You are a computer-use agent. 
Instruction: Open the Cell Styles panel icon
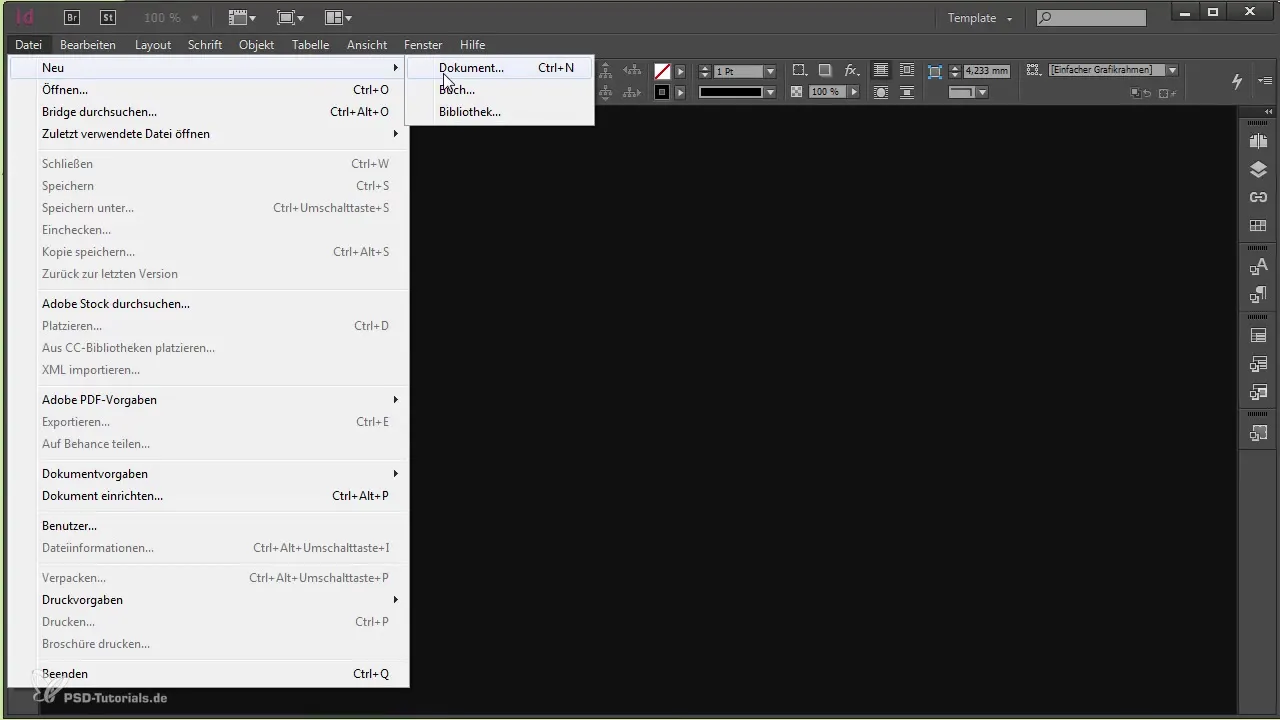tap(1258, 391)
